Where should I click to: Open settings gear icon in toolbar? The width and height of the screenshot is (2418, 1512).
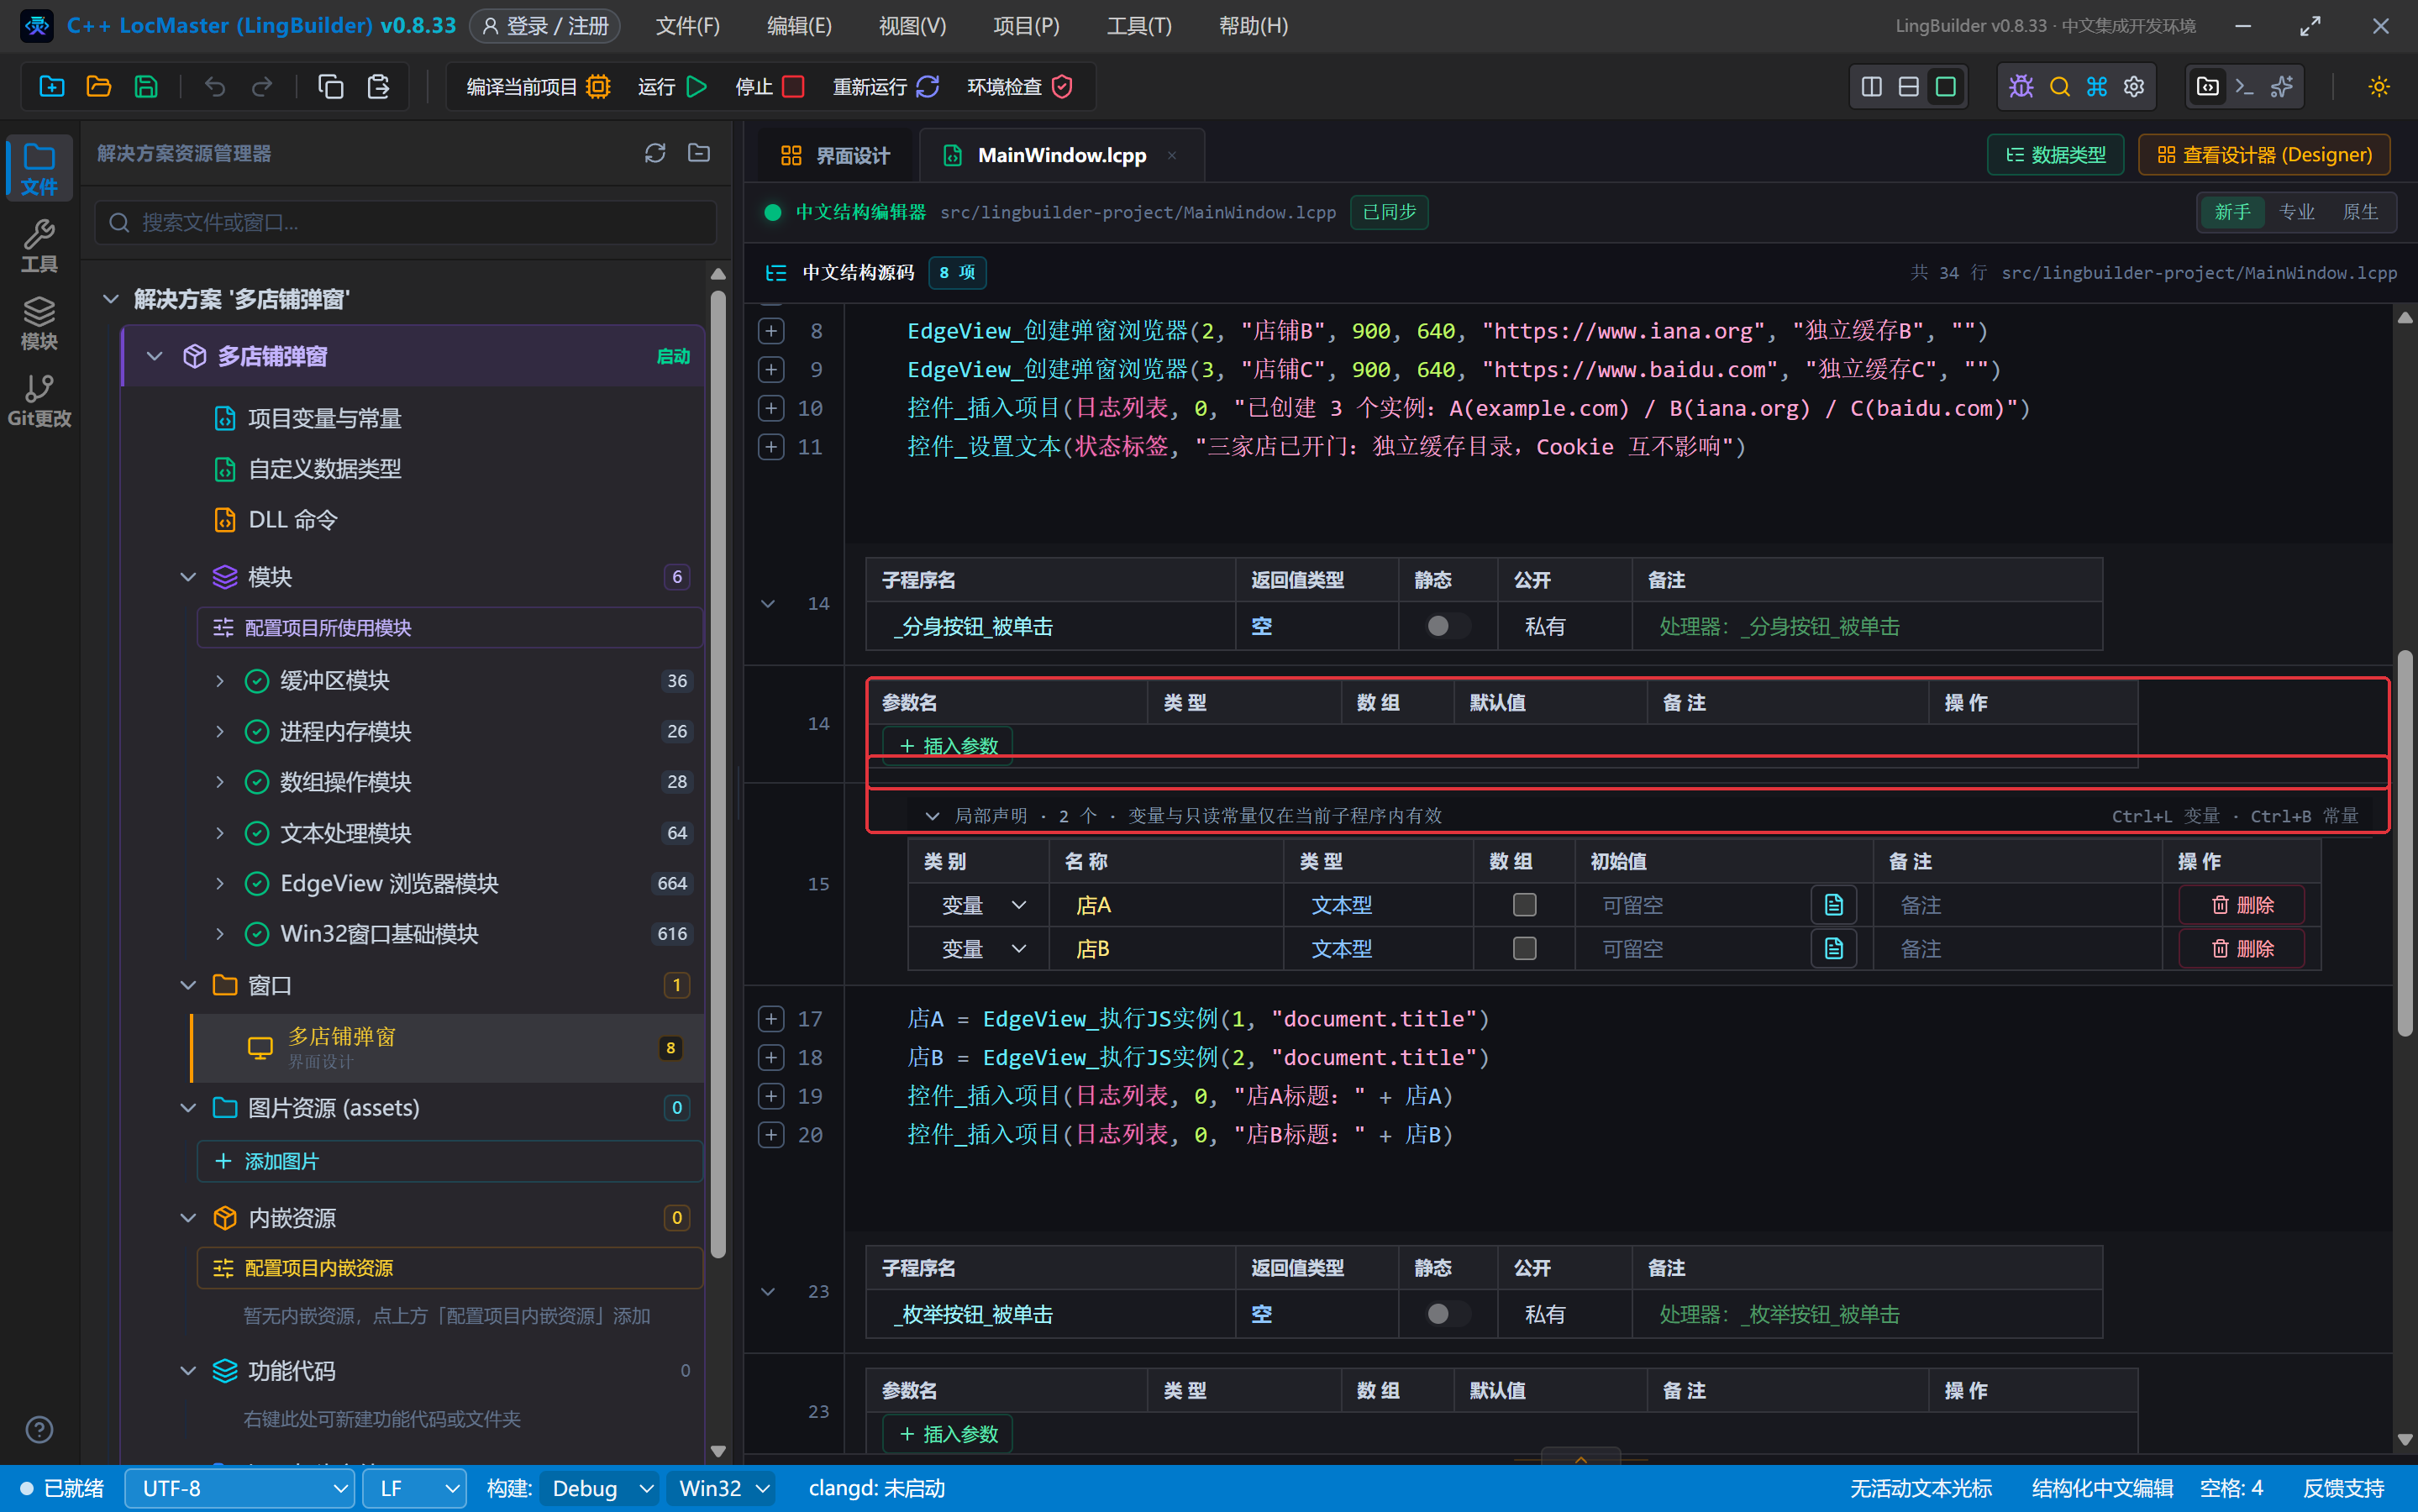click(2134, 87)
